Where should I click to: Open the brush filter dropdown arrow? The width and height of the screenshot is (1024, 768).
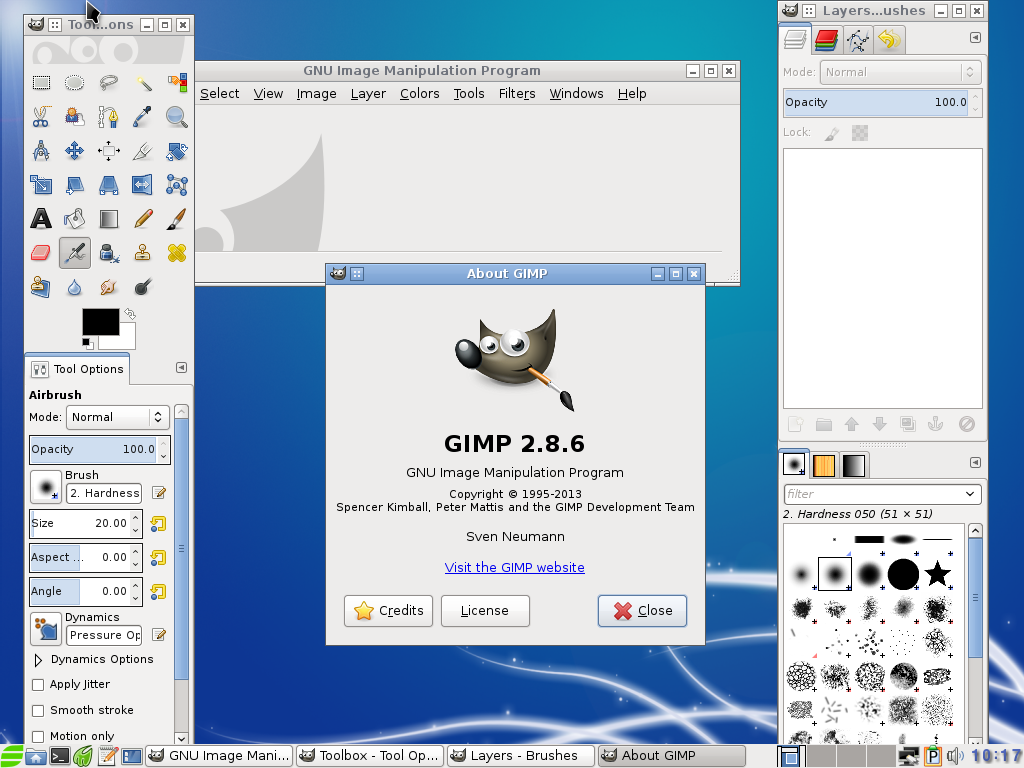[970, 494]
